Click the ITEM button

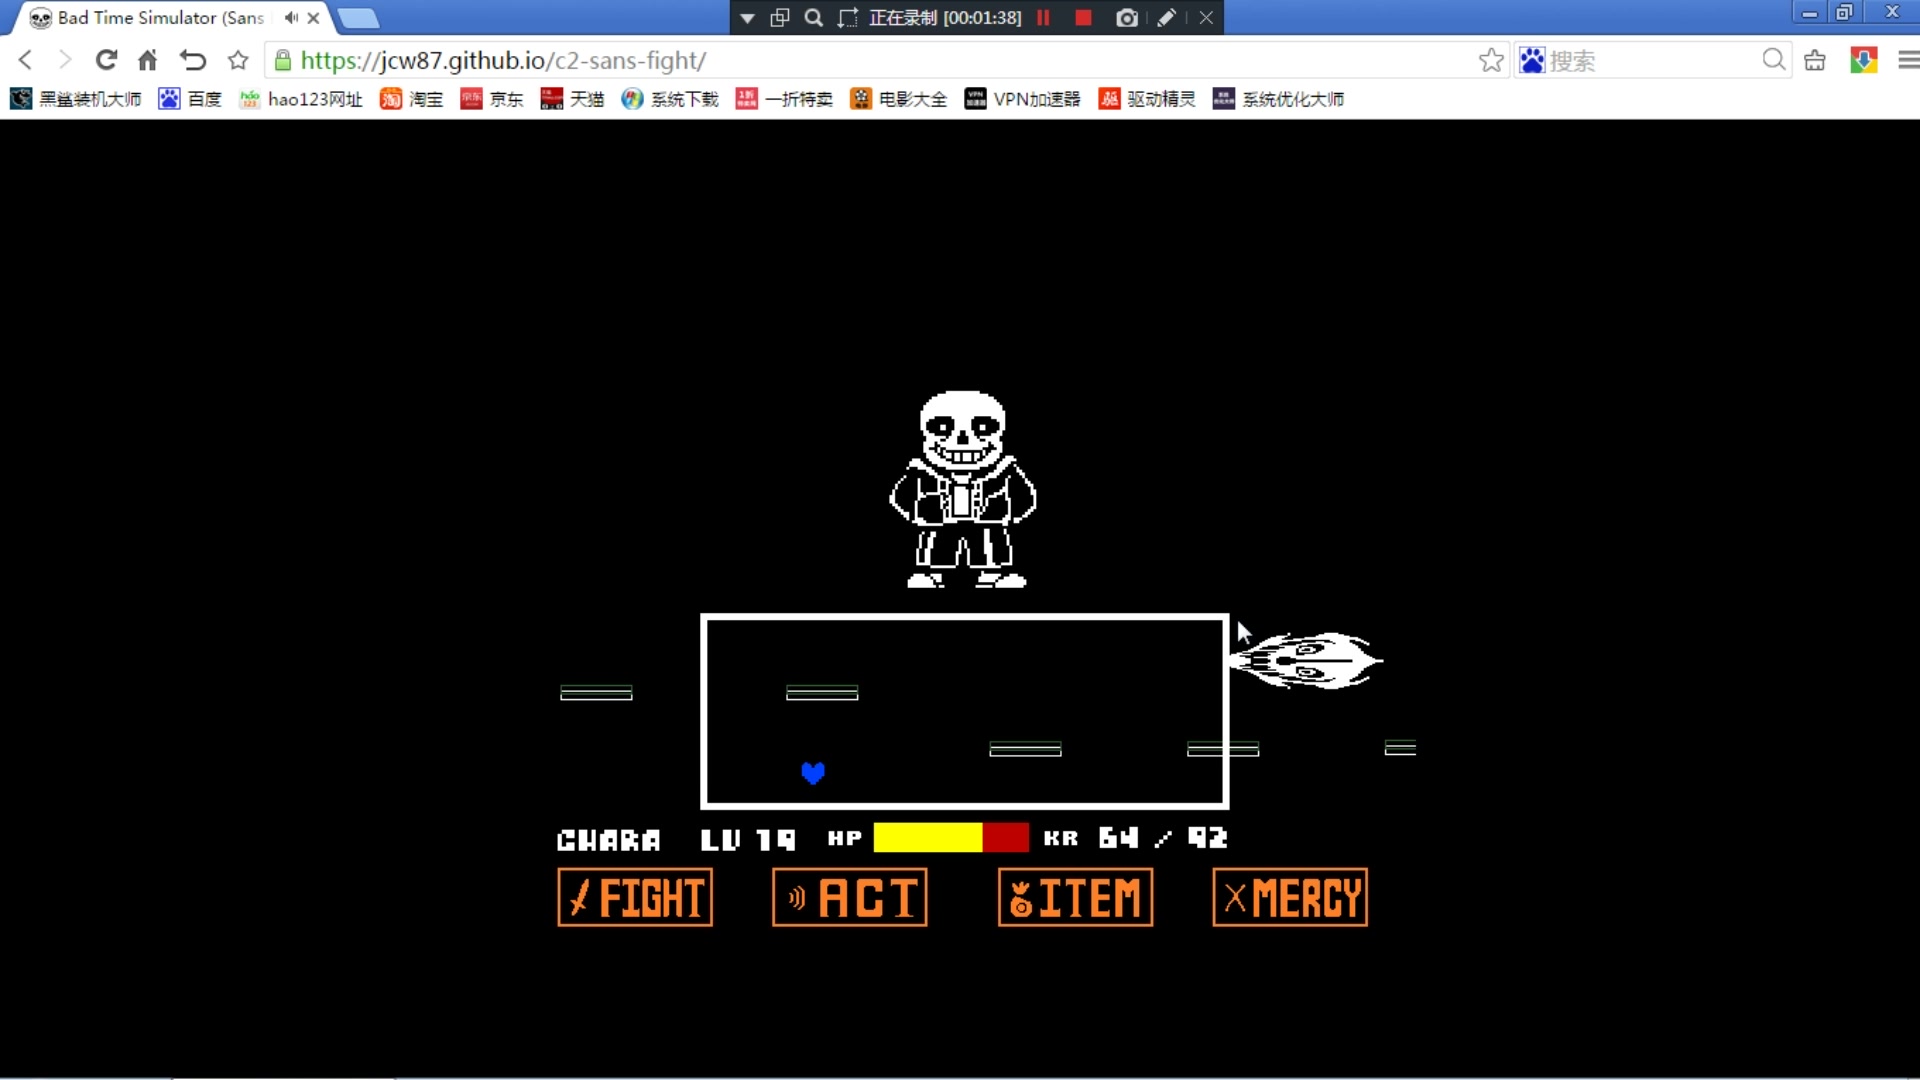tap(1075, 897)
